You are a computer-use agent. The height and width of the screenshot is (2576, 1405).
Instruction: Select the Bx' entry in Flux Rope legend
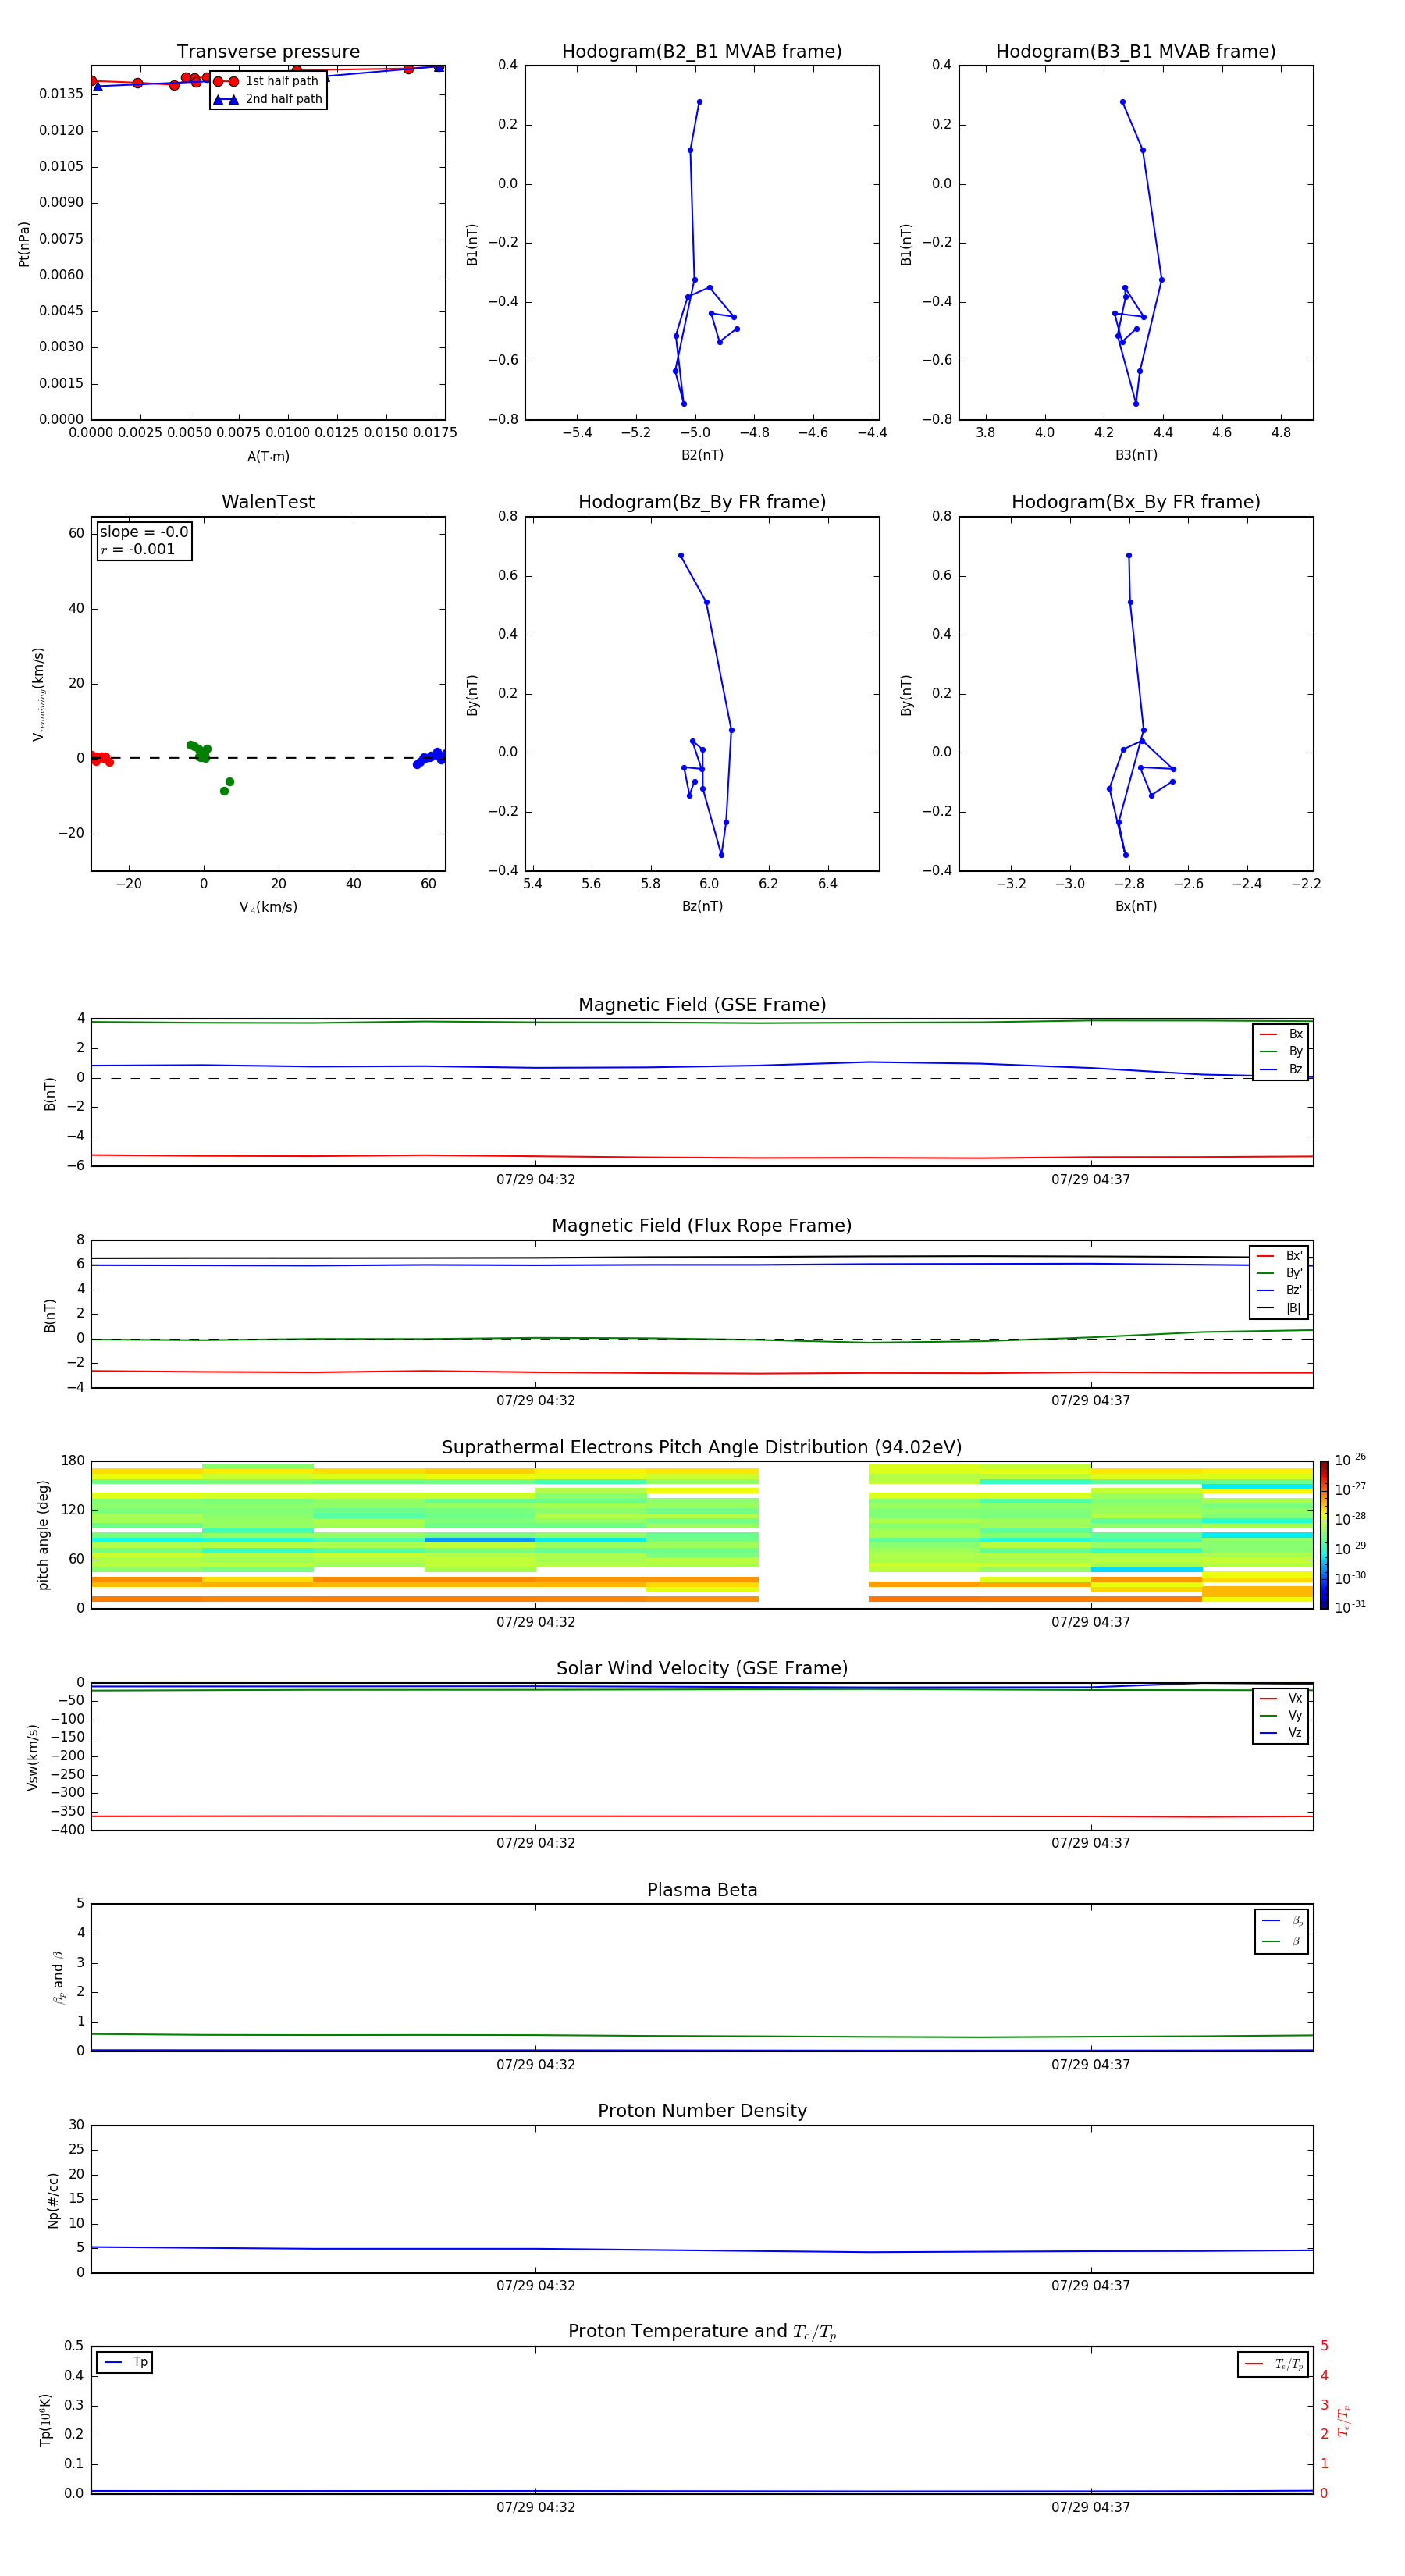point(1280,1256)
